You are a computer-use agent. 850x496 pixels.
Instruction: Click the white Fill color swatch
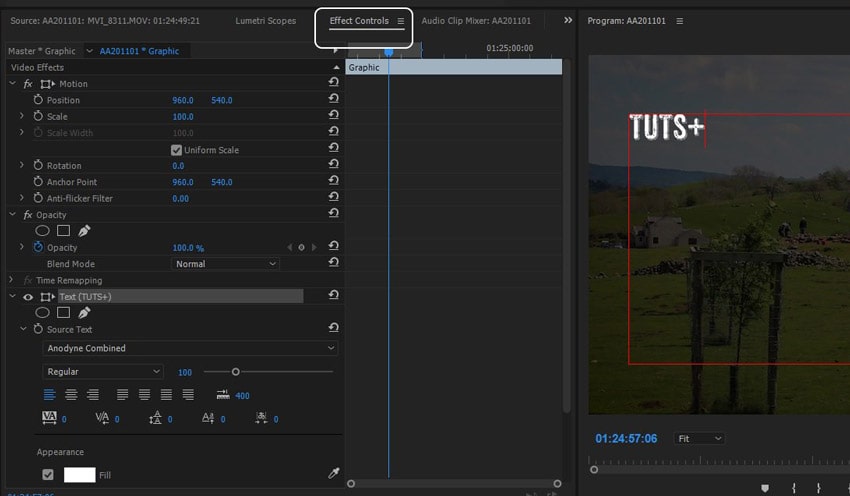pyautogui.click(x=80, y=475)
